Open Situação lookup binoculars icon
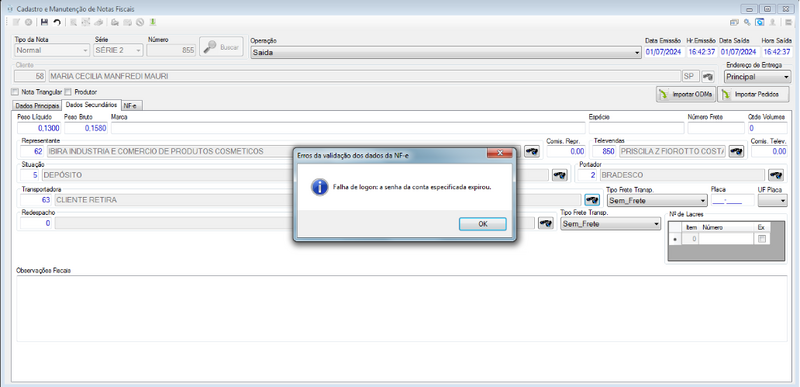Viewport: 800px width, 387px height. click(x=560, y=175)
